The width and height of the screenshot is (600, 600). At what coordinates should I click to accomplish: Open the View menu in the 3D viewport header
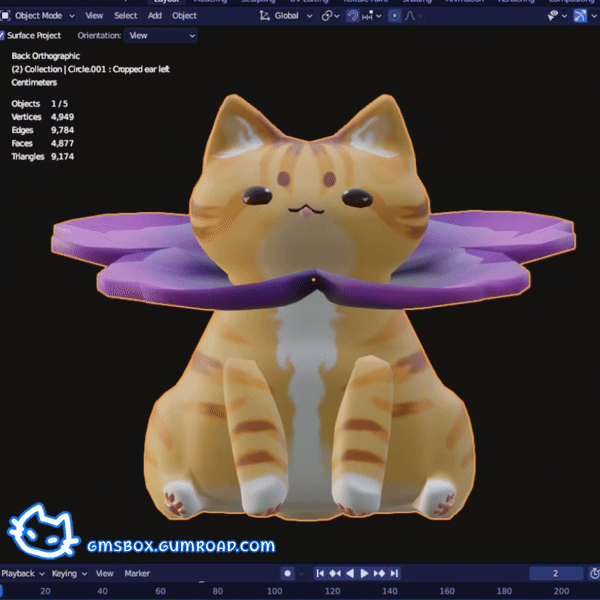click(94, 16)
